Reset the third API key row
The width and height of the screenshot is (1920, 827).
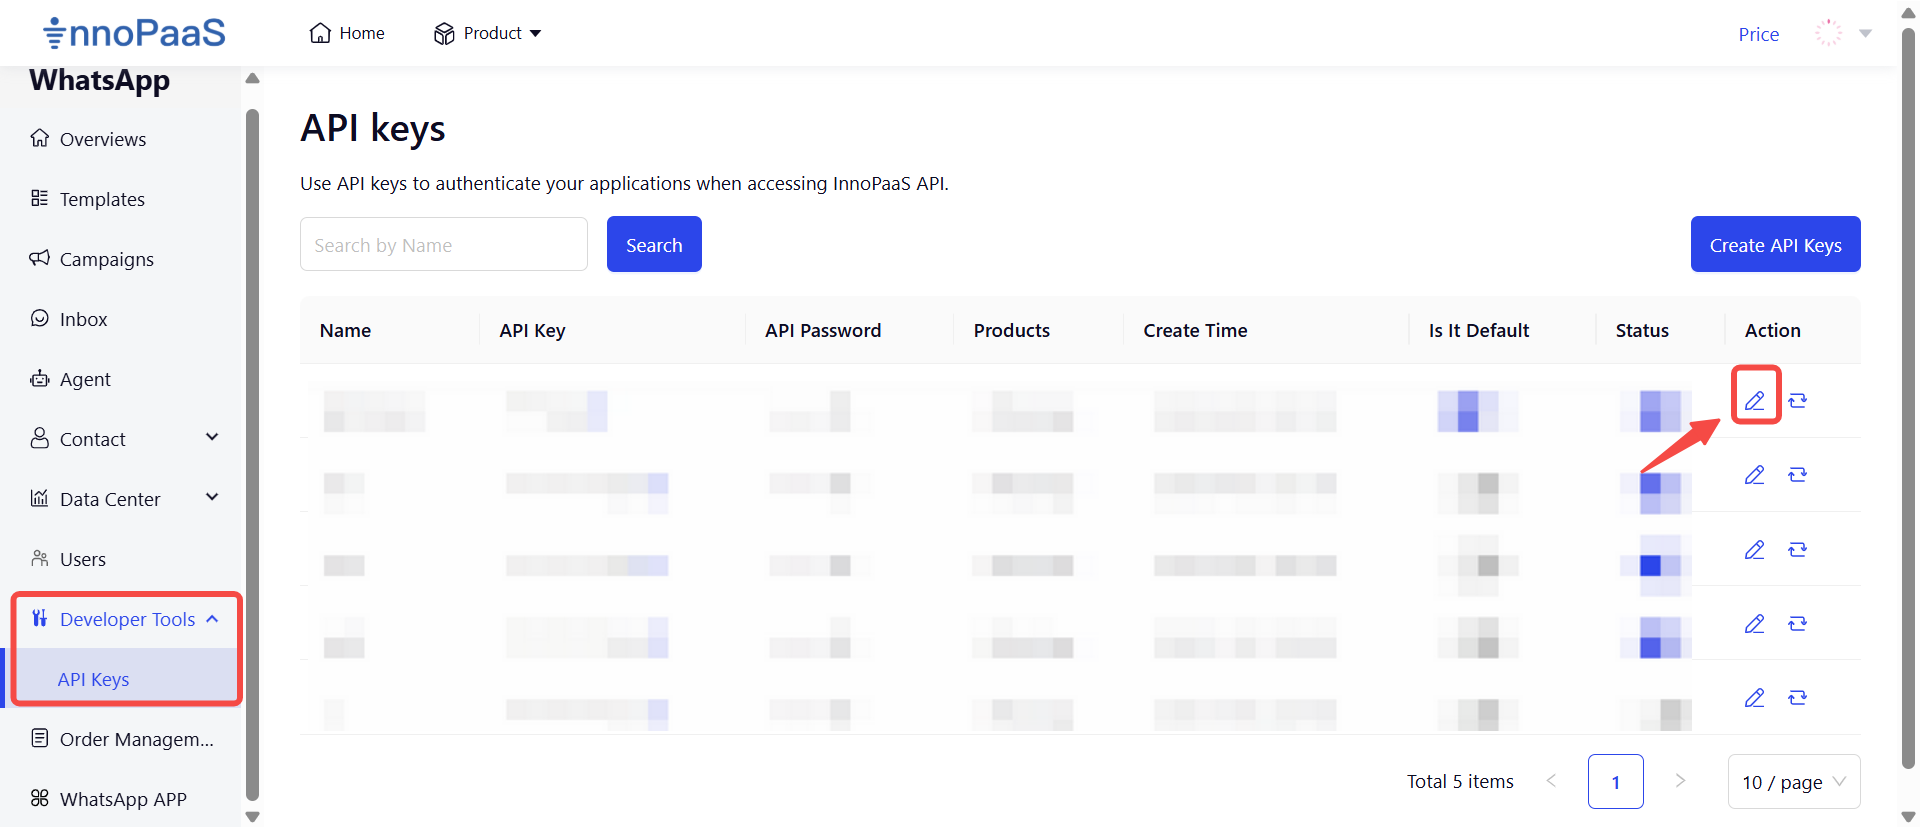1797,550
